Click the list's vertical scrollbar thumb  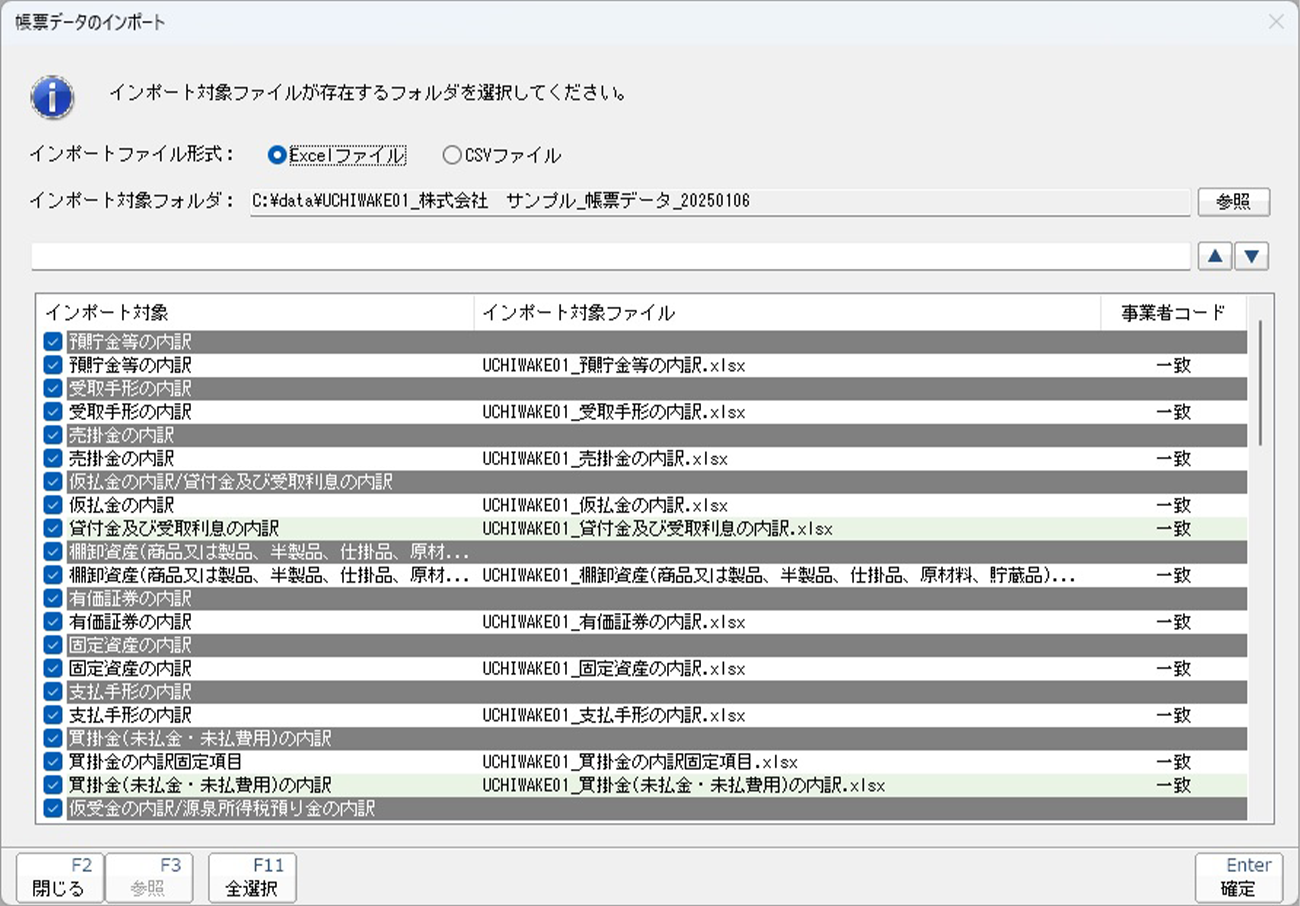[1261, 382]
